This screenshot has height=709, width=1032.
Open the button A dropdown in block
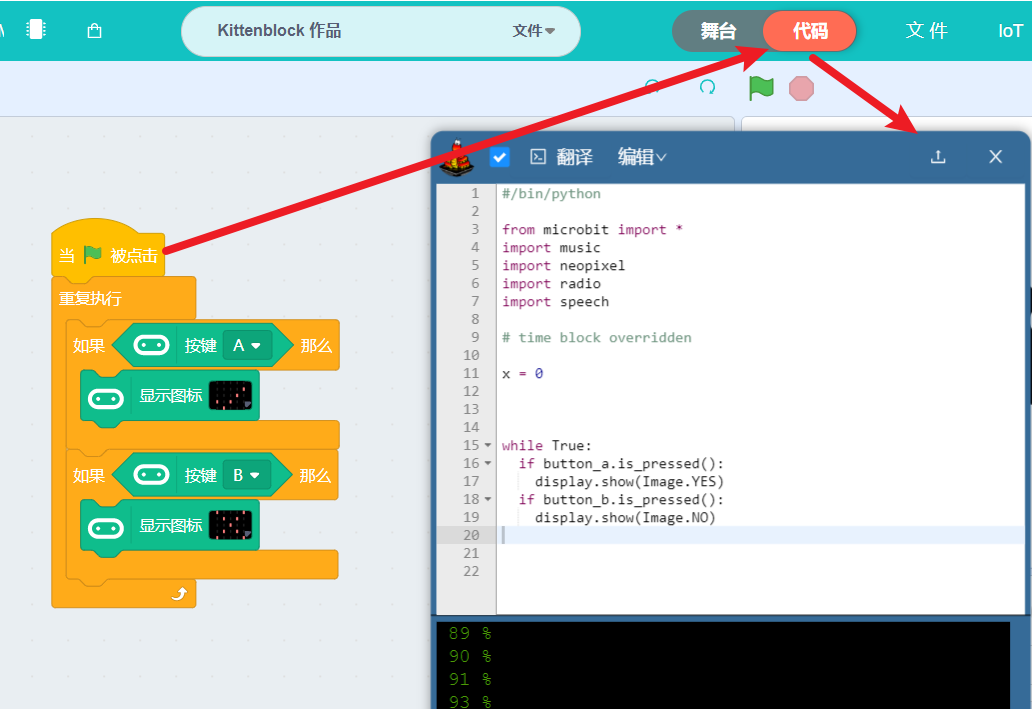click(x=247, y=345)
